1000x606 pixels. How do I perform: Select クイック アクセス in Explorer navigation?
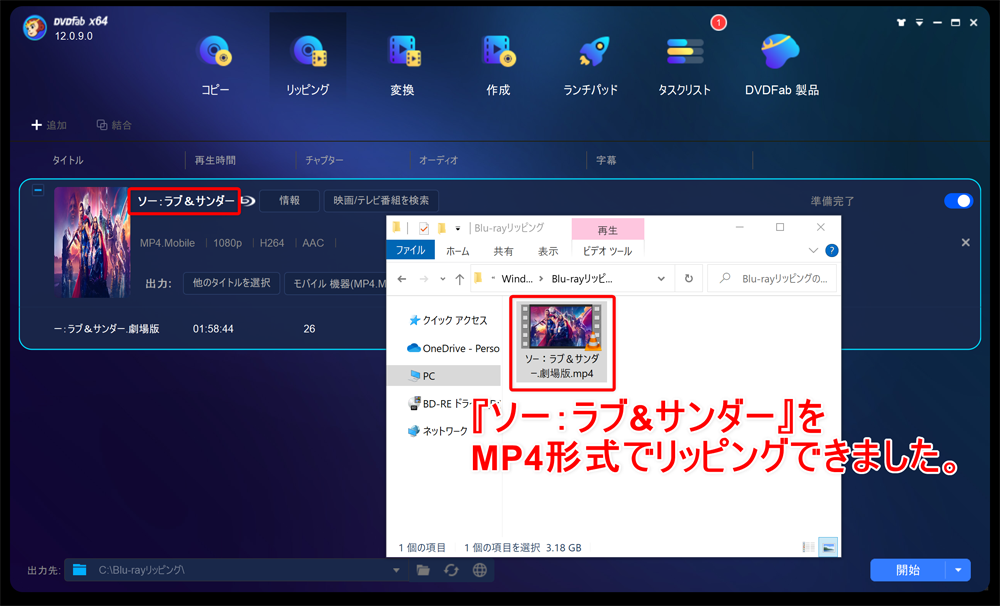(448, 320)
